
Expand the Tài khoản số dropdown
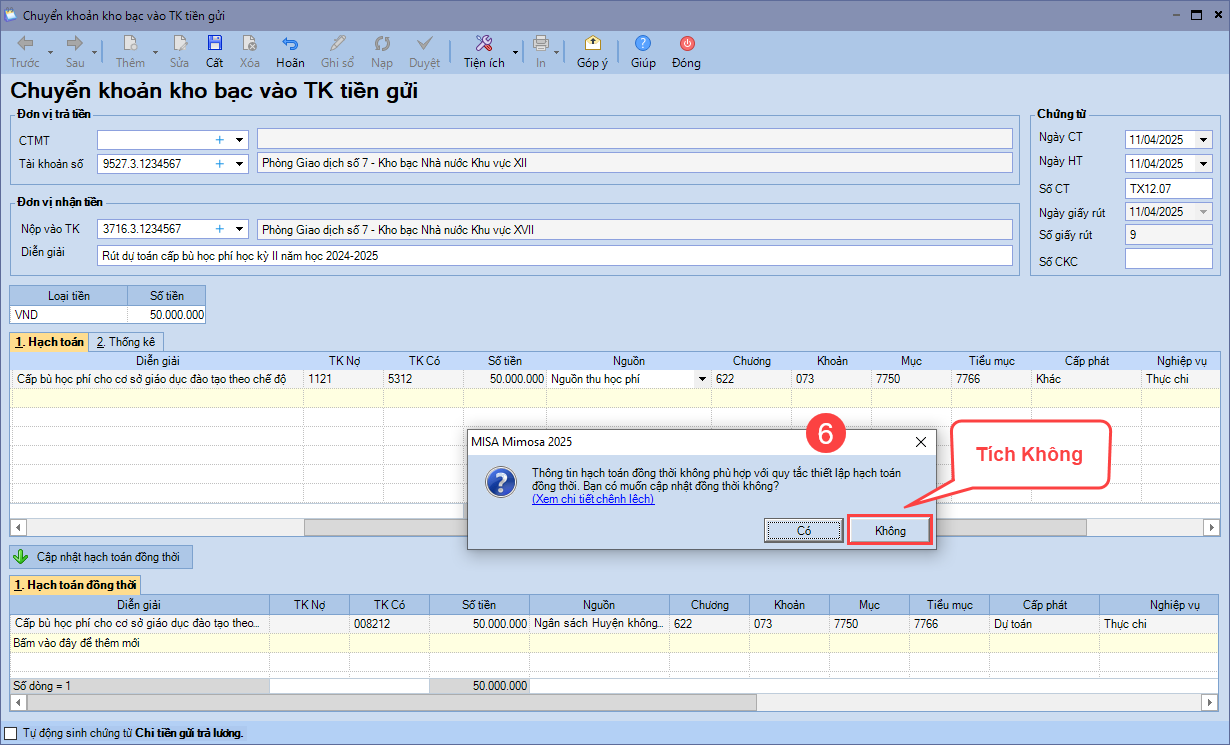tap(239, 164)
